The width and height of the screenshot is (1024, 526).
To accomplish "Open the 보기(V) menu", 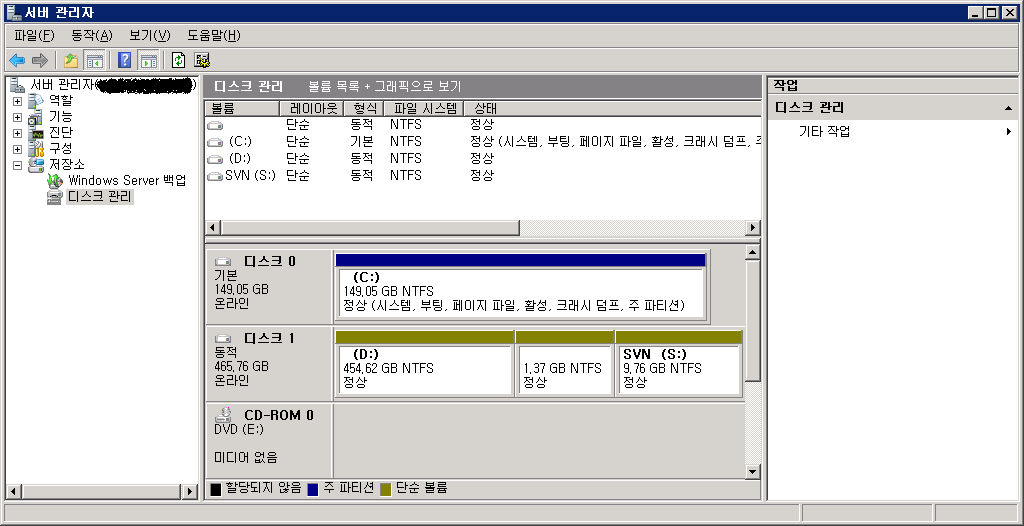I will pyautogui.click(x=149, y=35).
